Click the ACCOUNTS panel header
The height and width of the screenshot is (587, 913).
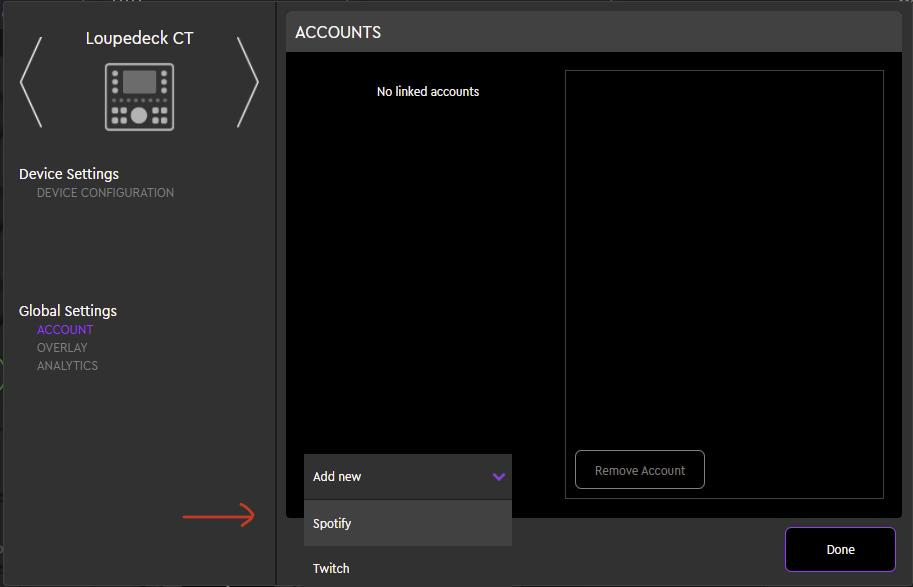(x=338, y=32)
